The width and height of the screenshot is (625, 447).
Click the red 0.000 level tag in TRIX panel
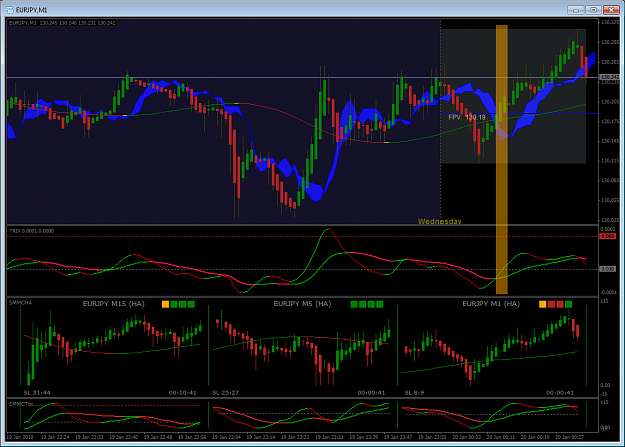click(x=608, y=236)
